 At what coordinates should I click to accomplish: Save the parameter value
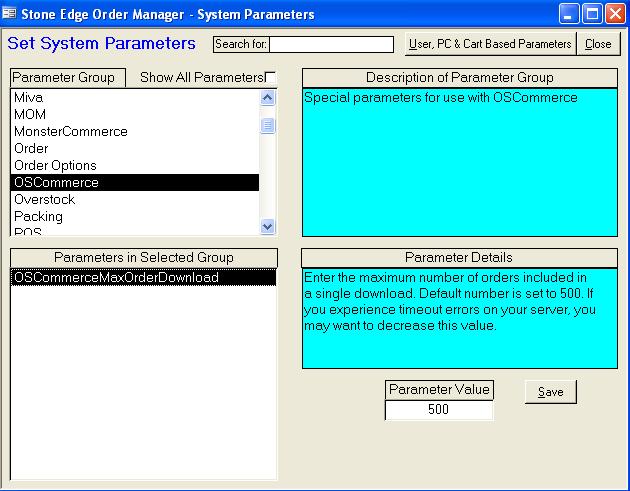point(550,392)
